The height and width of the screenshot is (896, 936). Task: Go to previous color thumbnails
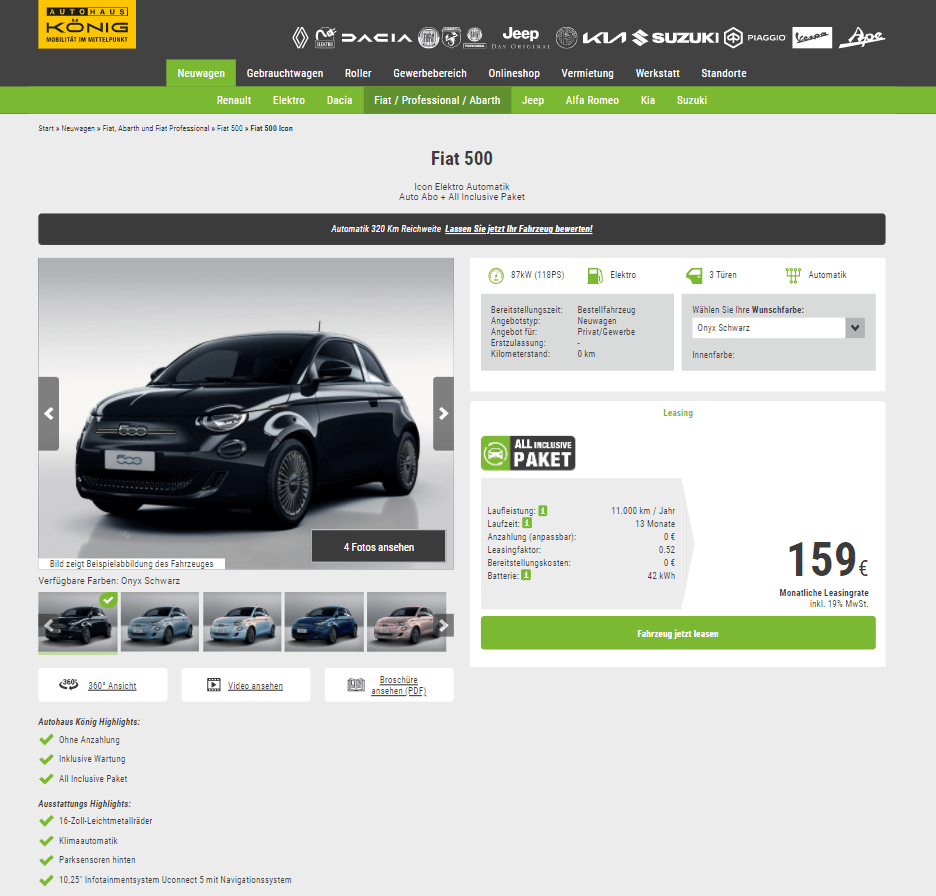click(49, 626)
